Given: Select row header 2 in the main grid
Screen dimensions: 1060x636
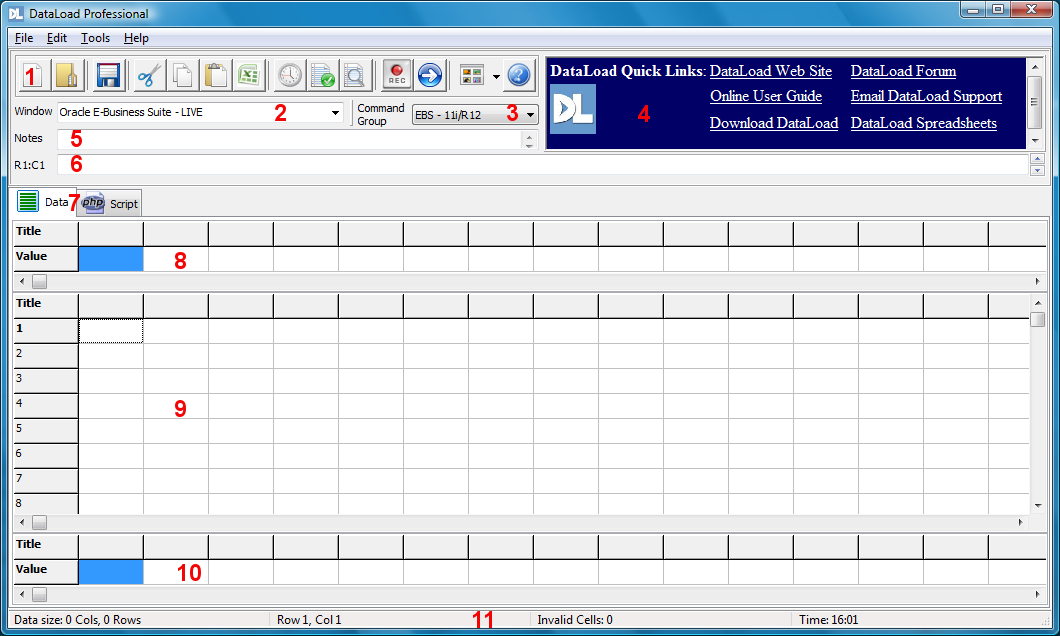Looking at the screenshot, I should coord(46,356).
